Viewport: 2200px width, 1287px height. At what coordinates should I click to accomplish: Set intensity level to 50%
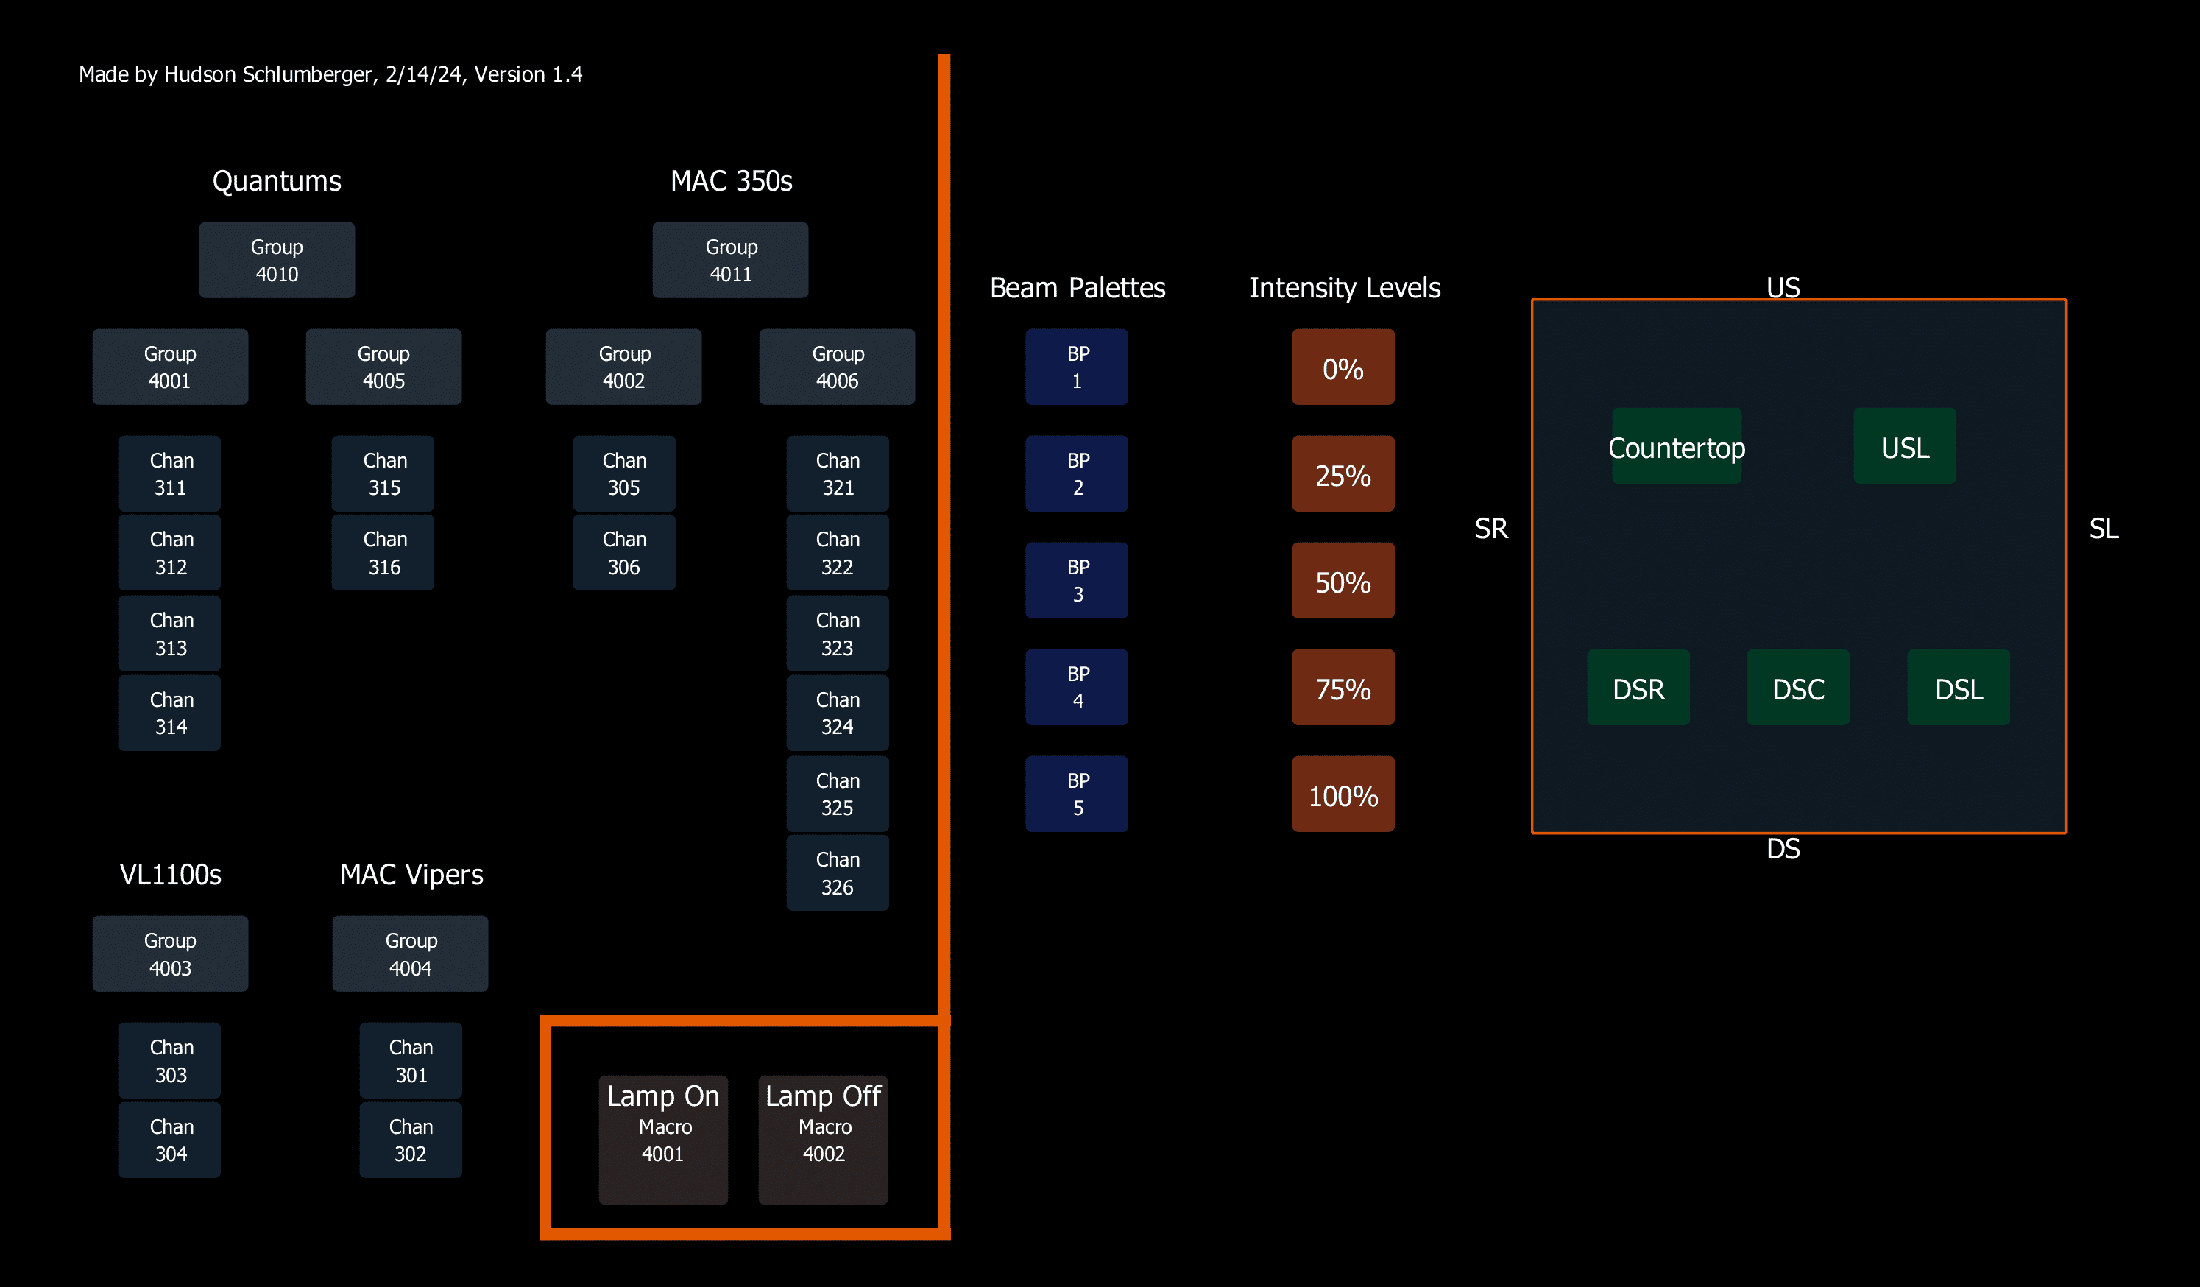click(1343, 580)
